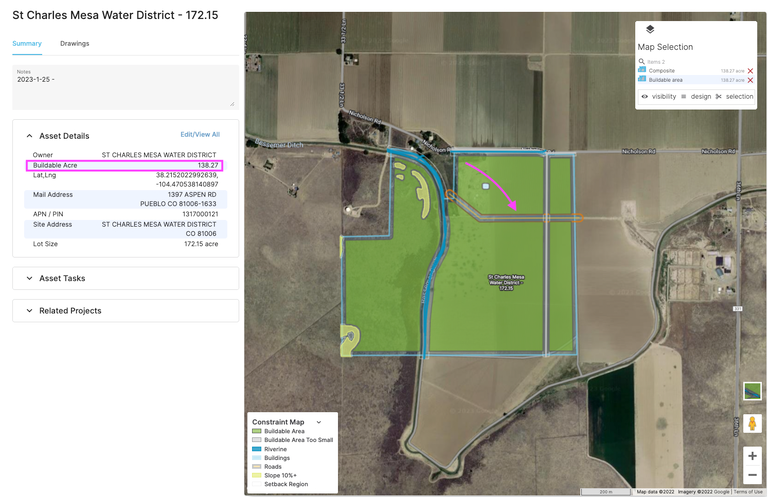
Task: Click the Setback Region legend entry
Action: click(x=286, y=484)
